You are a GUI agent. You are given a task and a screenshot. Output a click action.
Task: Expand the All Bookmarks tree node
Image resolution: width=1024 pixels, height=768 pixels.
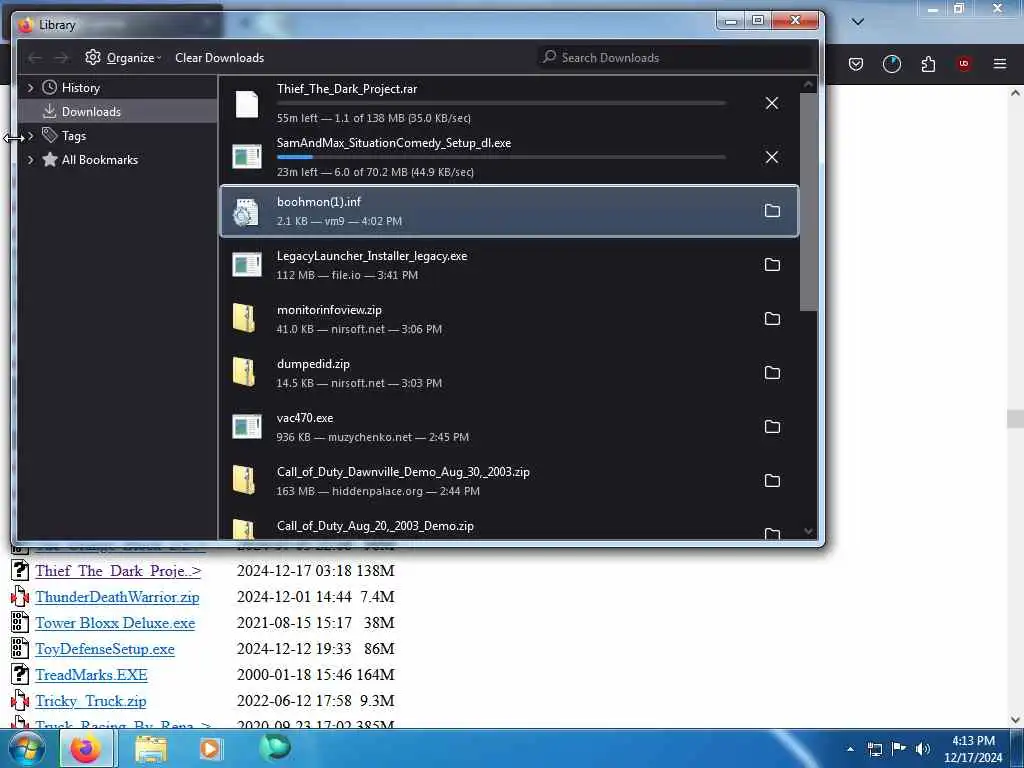[30, 160]
